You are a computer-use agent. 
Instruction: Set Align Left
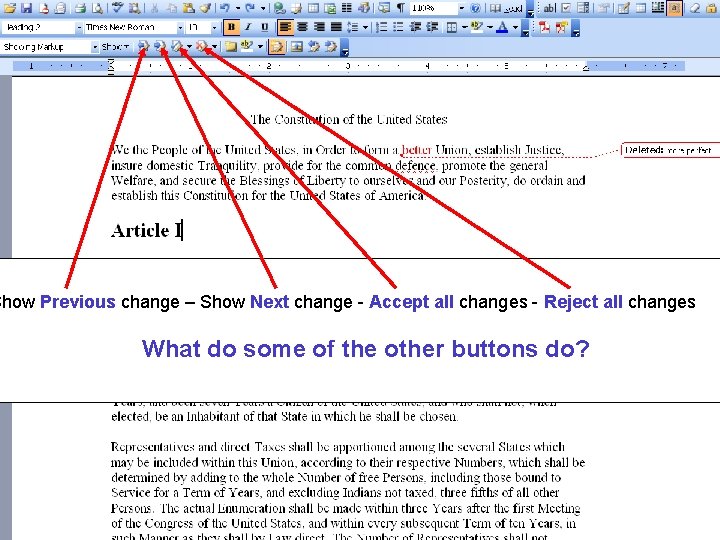285,27
